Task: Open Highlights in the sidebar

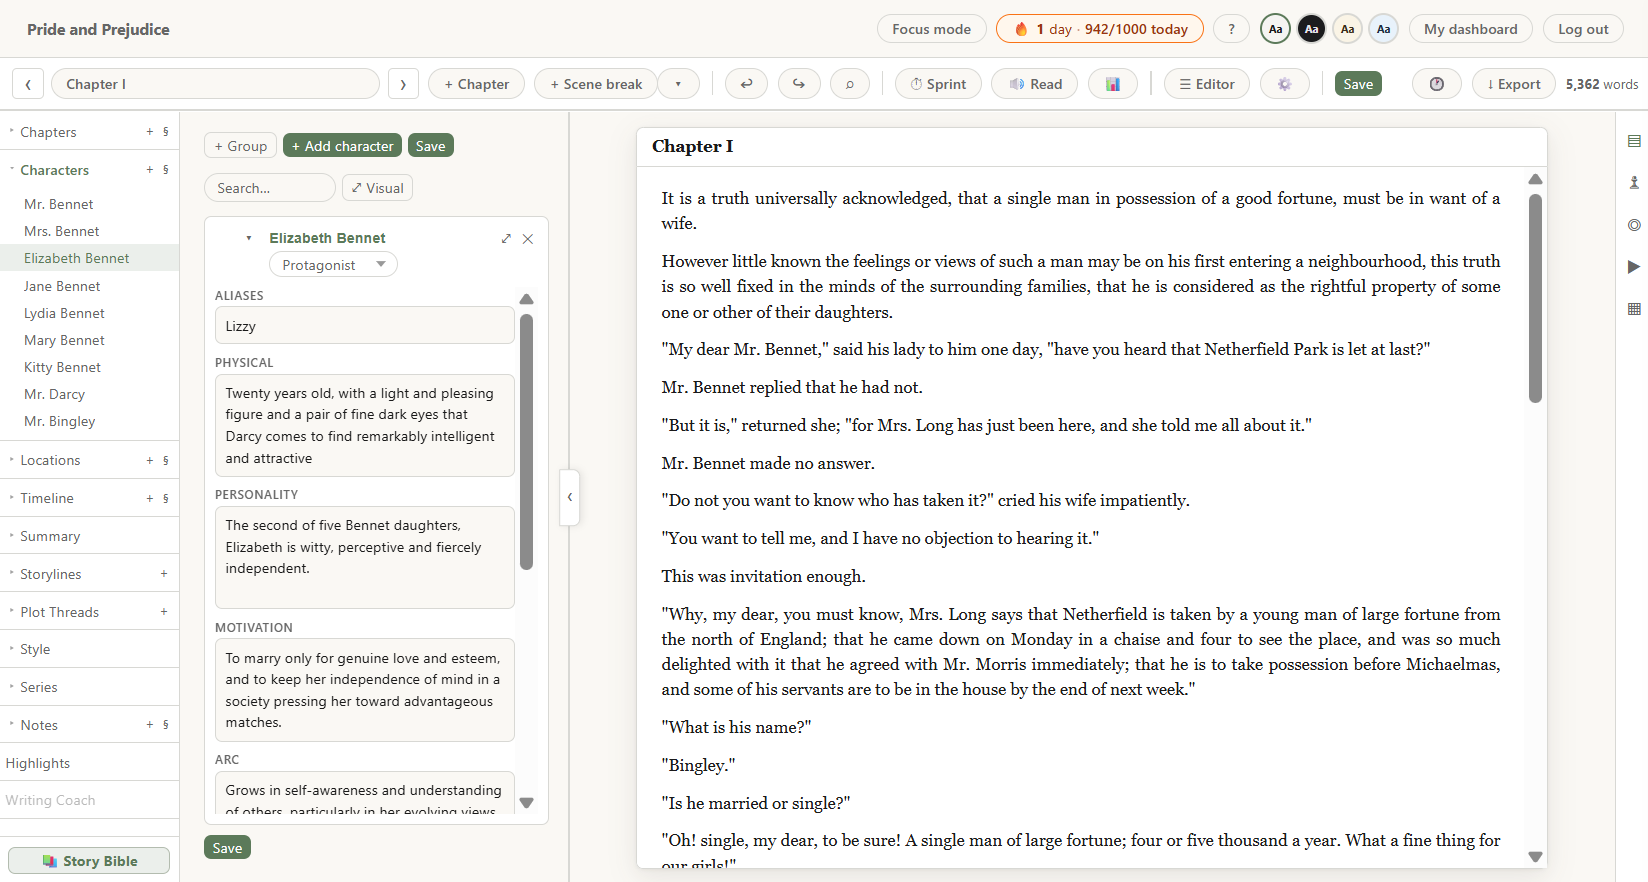Action: click(38, 763)
